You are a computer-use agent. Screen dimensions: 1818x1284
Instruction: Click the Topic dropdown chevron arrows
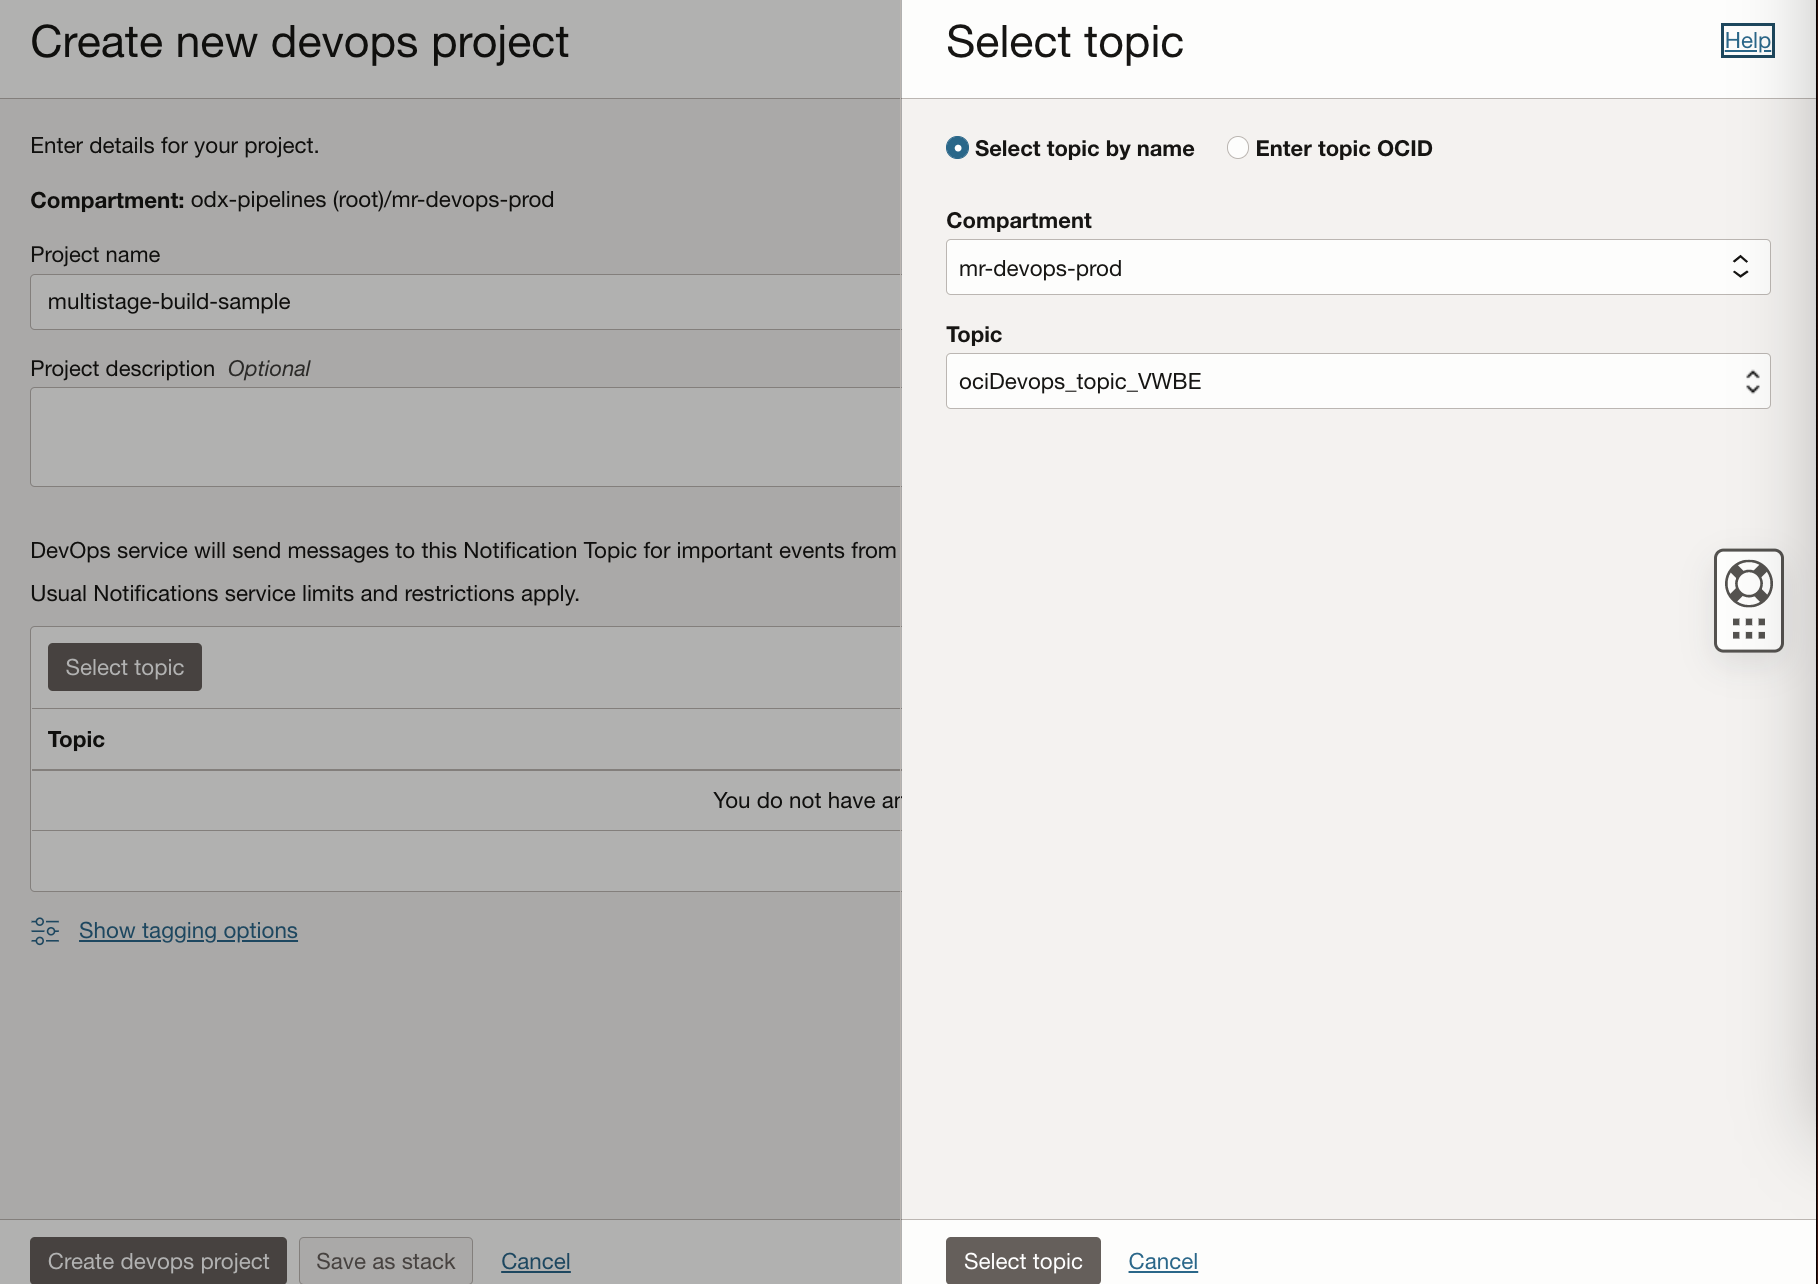click(x=1752, y=381)
